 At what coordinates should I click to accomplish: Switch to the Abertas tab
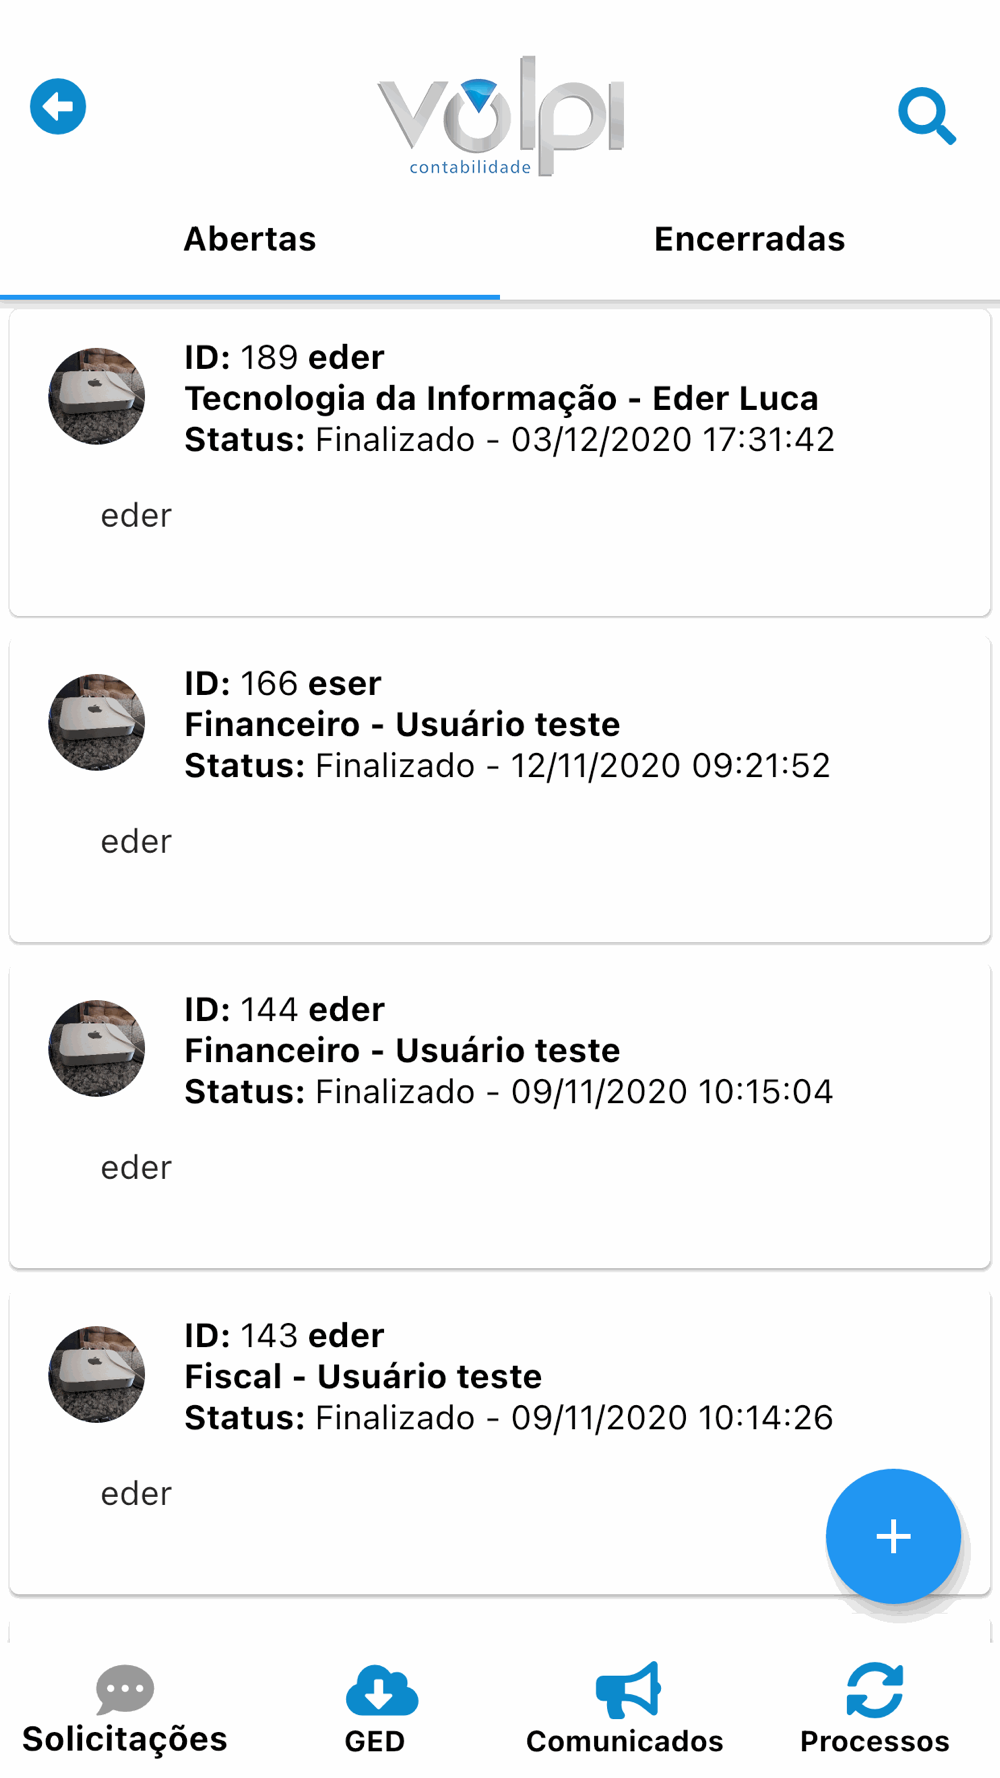250,240
